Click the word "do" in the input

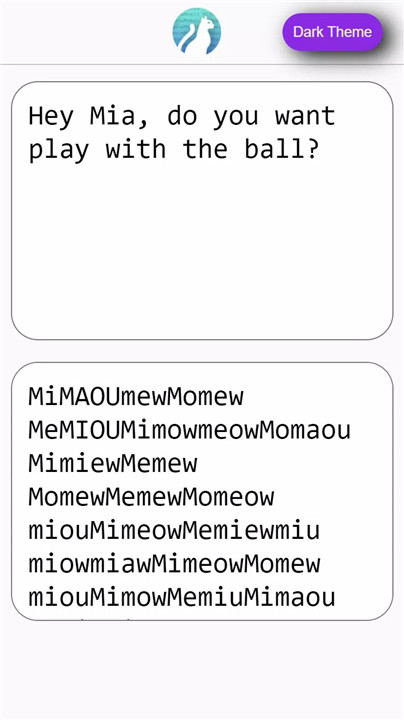click(x=182, y=116)
